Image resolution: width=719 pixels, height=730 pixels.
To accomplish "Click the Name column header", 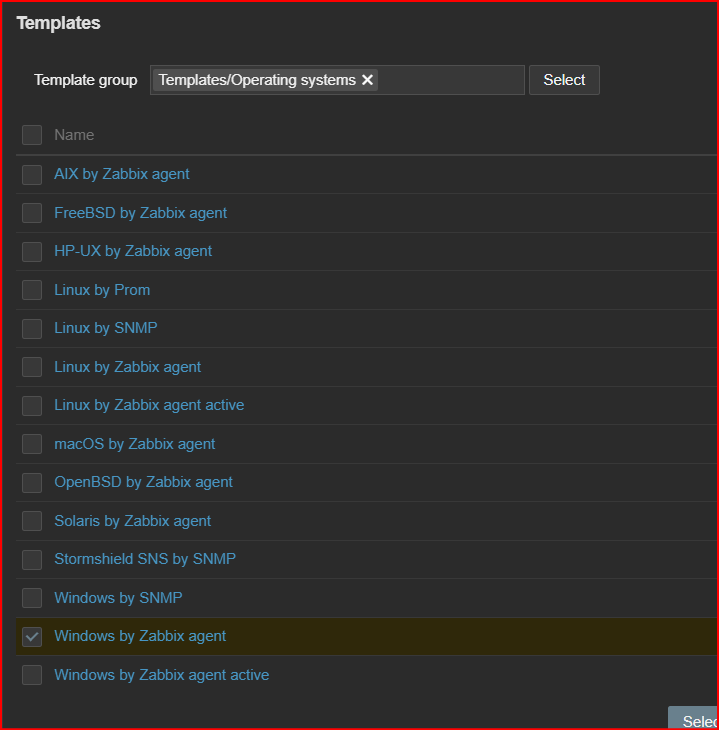I will click(74, 135).
